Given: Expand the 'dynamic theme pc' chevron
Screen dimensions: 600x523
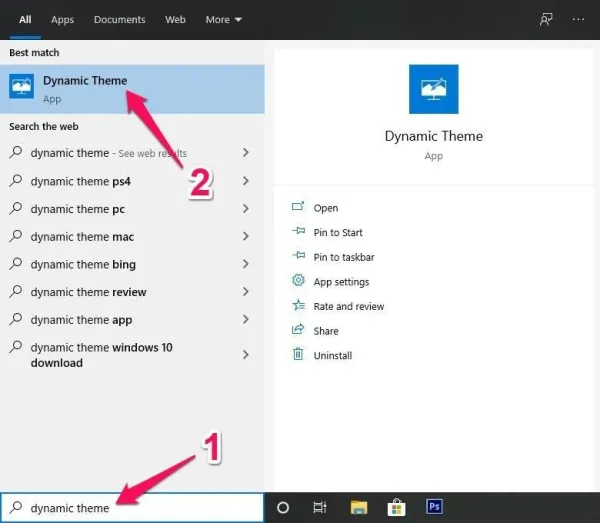Looking at the screenshot, I should click(246, 209).
